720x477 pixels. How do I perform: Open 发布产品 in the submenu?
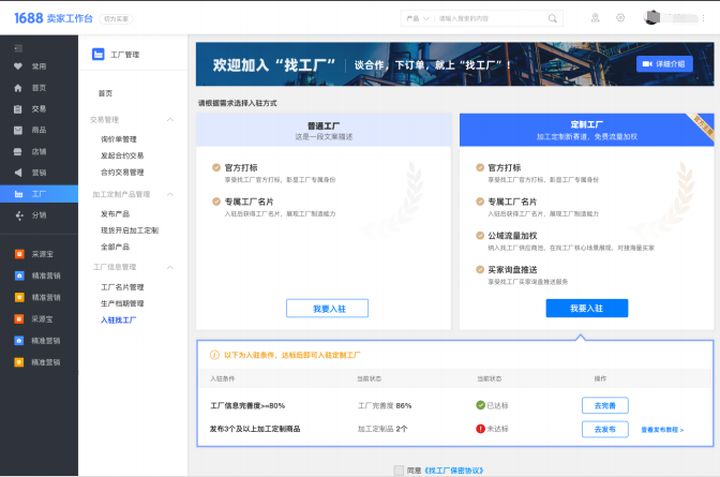click(x=115, y=213)
